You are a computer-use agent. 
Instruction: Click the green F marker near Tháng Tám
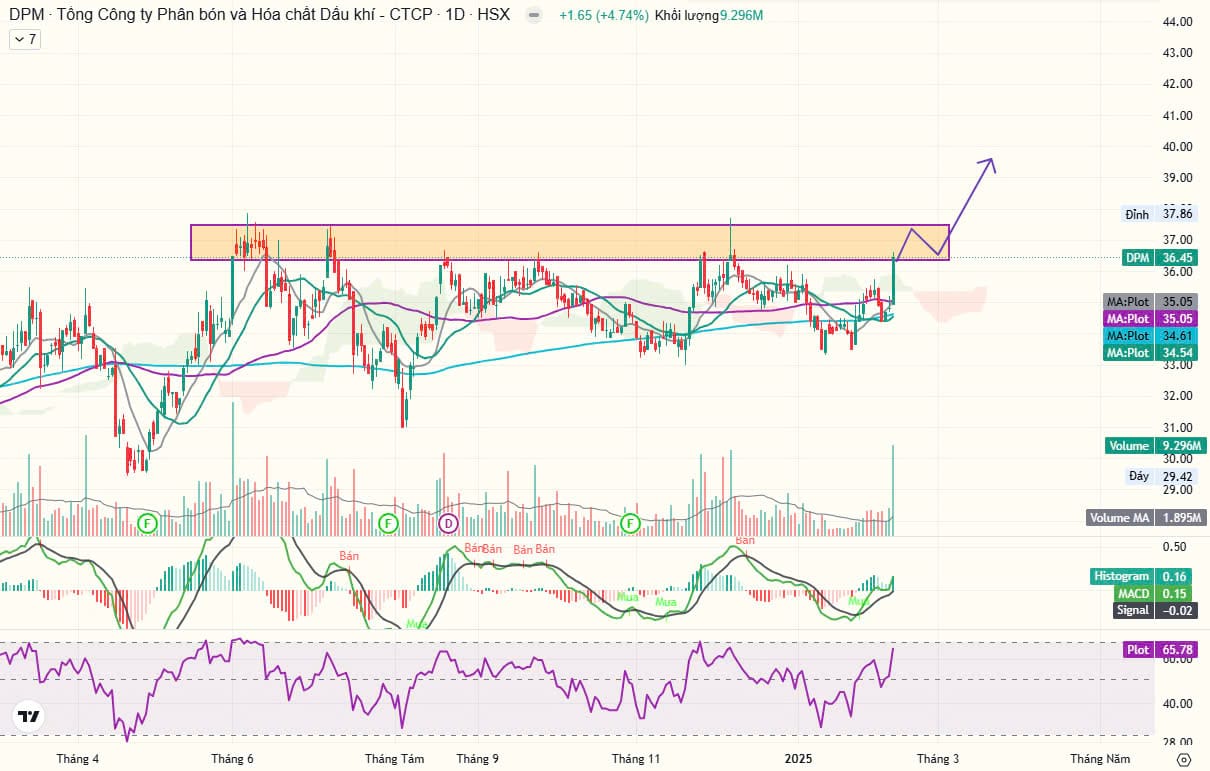point(388,523)
